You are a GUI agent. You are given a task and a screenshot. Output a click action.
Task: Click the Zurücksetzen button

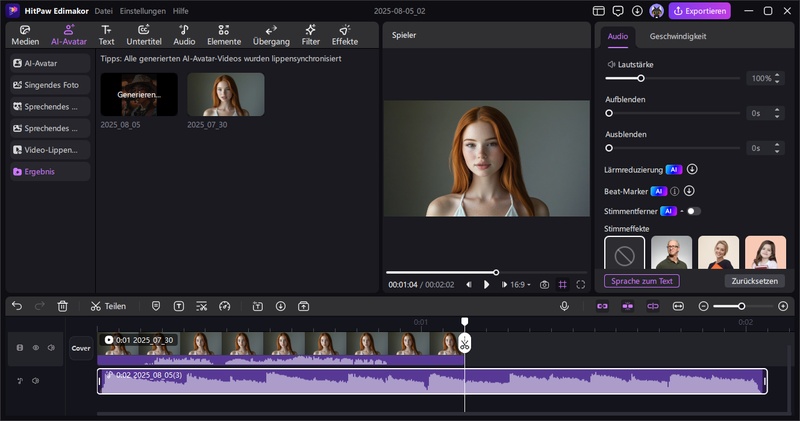(x=755, y=281)
